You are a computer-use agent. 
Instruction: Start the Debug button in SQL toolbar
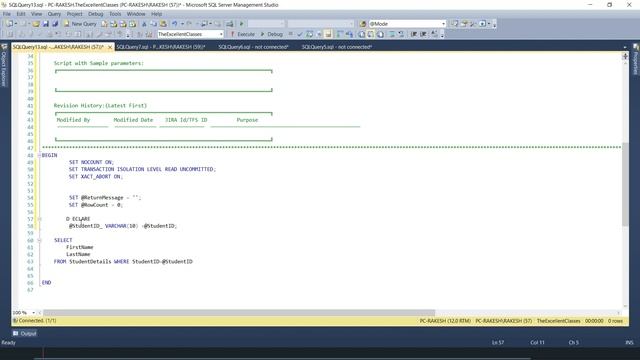pos(272,34)
